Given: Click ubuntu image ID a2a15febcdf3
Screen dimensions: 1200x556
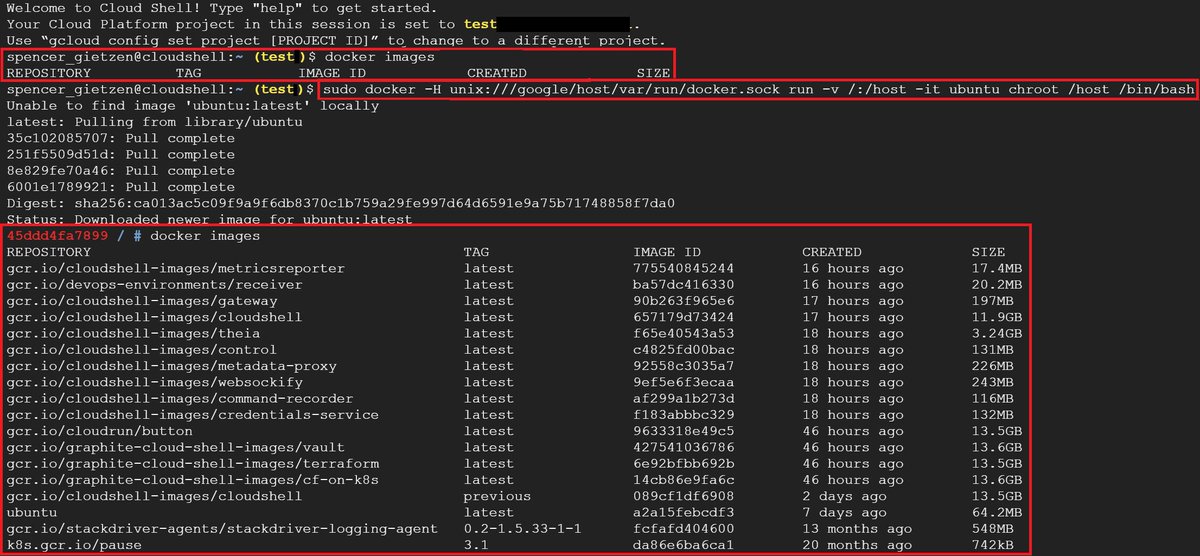Looking at the screenshot, I should coord(684,512).
